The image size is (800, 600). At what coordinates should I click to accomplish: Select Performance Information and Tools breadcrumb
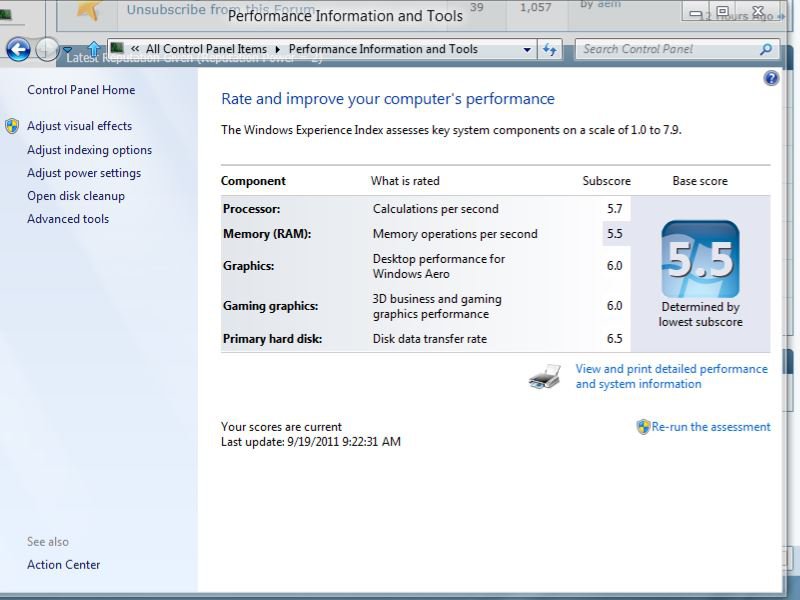(383, 49)
